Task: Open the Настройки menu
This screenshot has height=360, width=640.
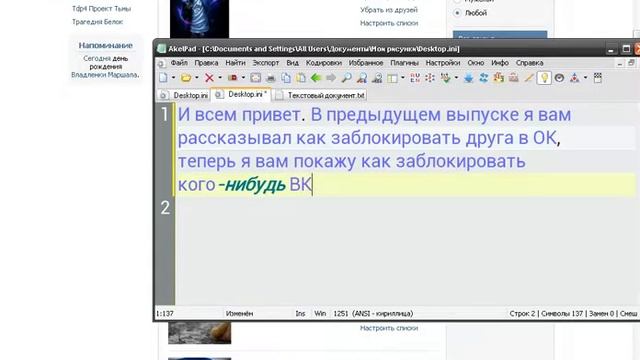Action: pyautogui.click(x=443, y=63)
